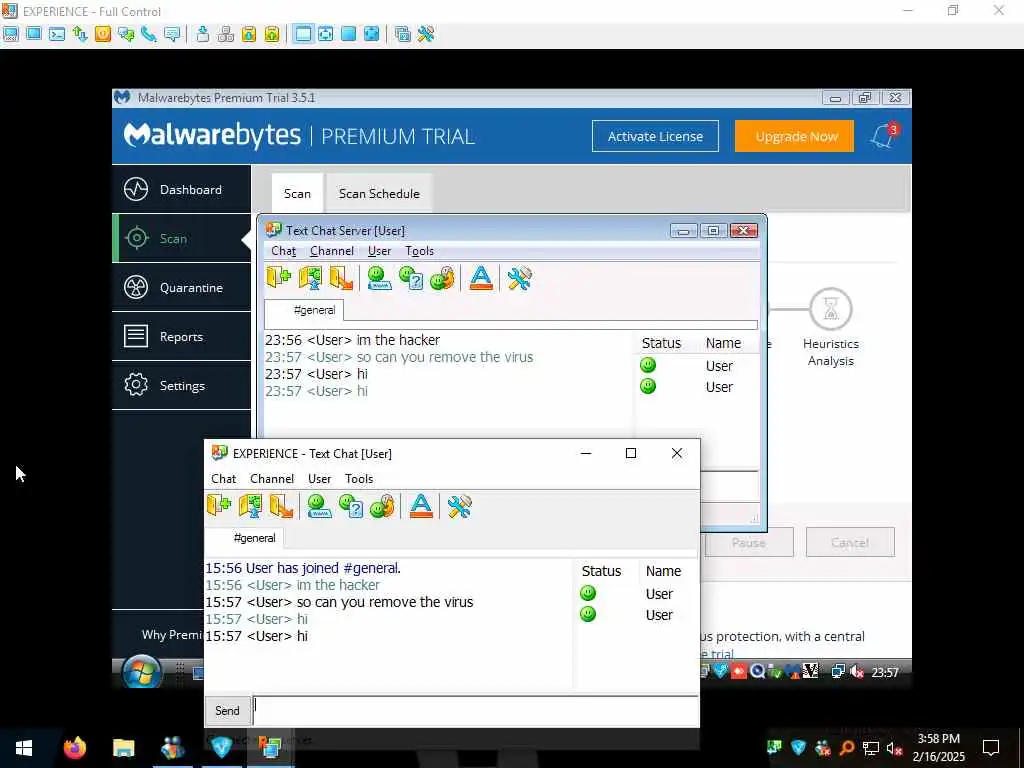Click the View Only monitor icon in Radmin toolbar
Viewport: 1024px width, 768px height.
34,34
